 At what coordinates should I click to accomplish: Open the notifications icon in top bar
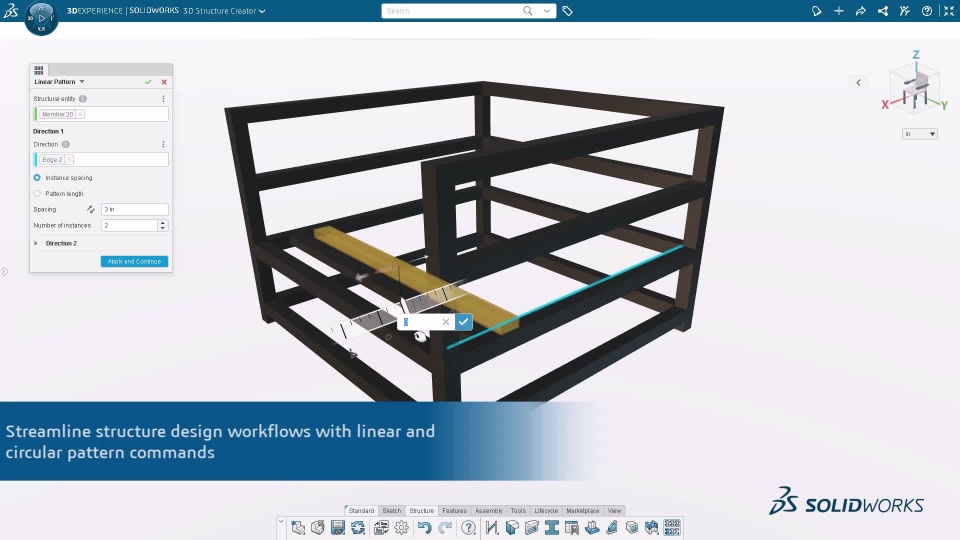coord(816,11)
